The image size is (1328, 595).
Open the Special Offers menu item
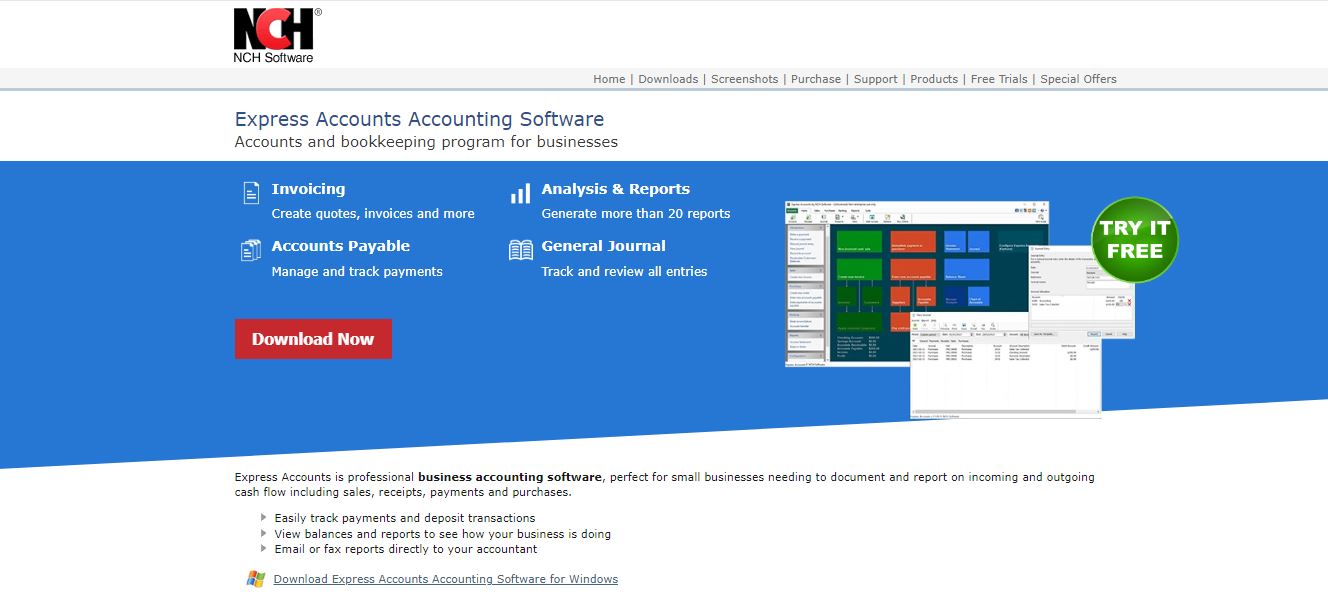(1078, 79)
